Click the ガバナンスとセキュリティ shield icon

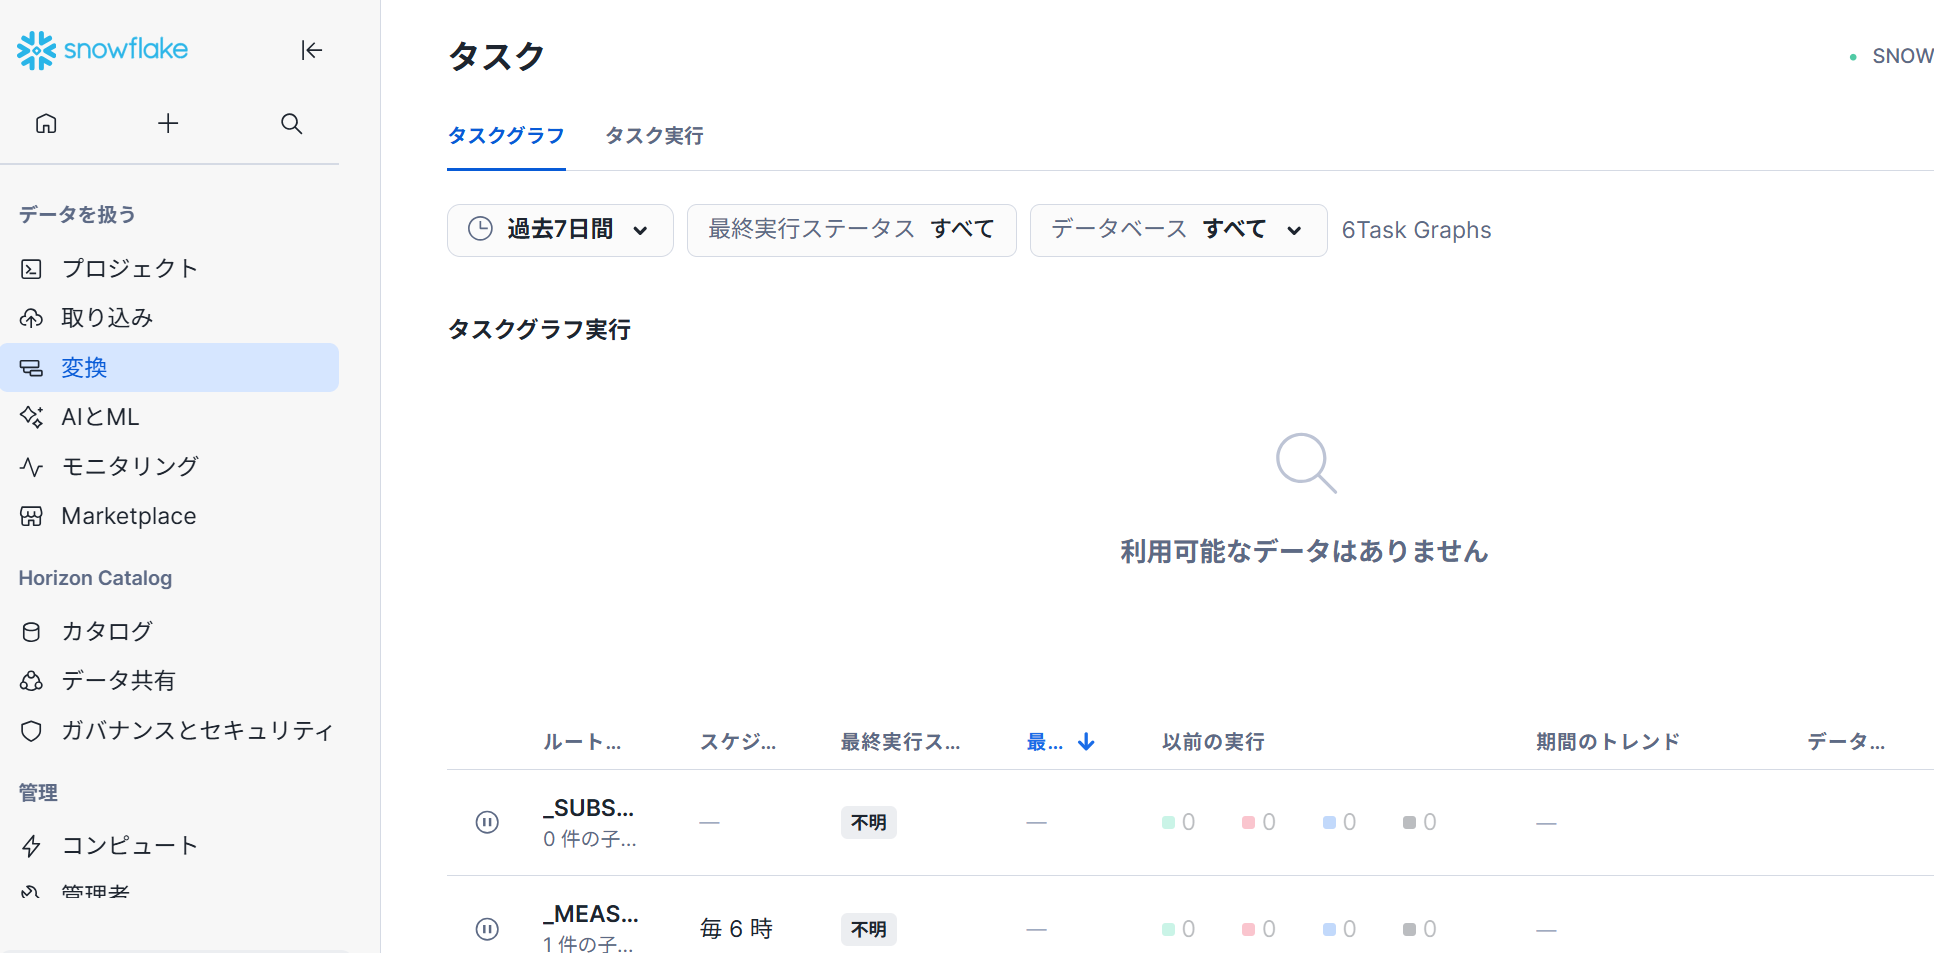[x=31, y=731]
